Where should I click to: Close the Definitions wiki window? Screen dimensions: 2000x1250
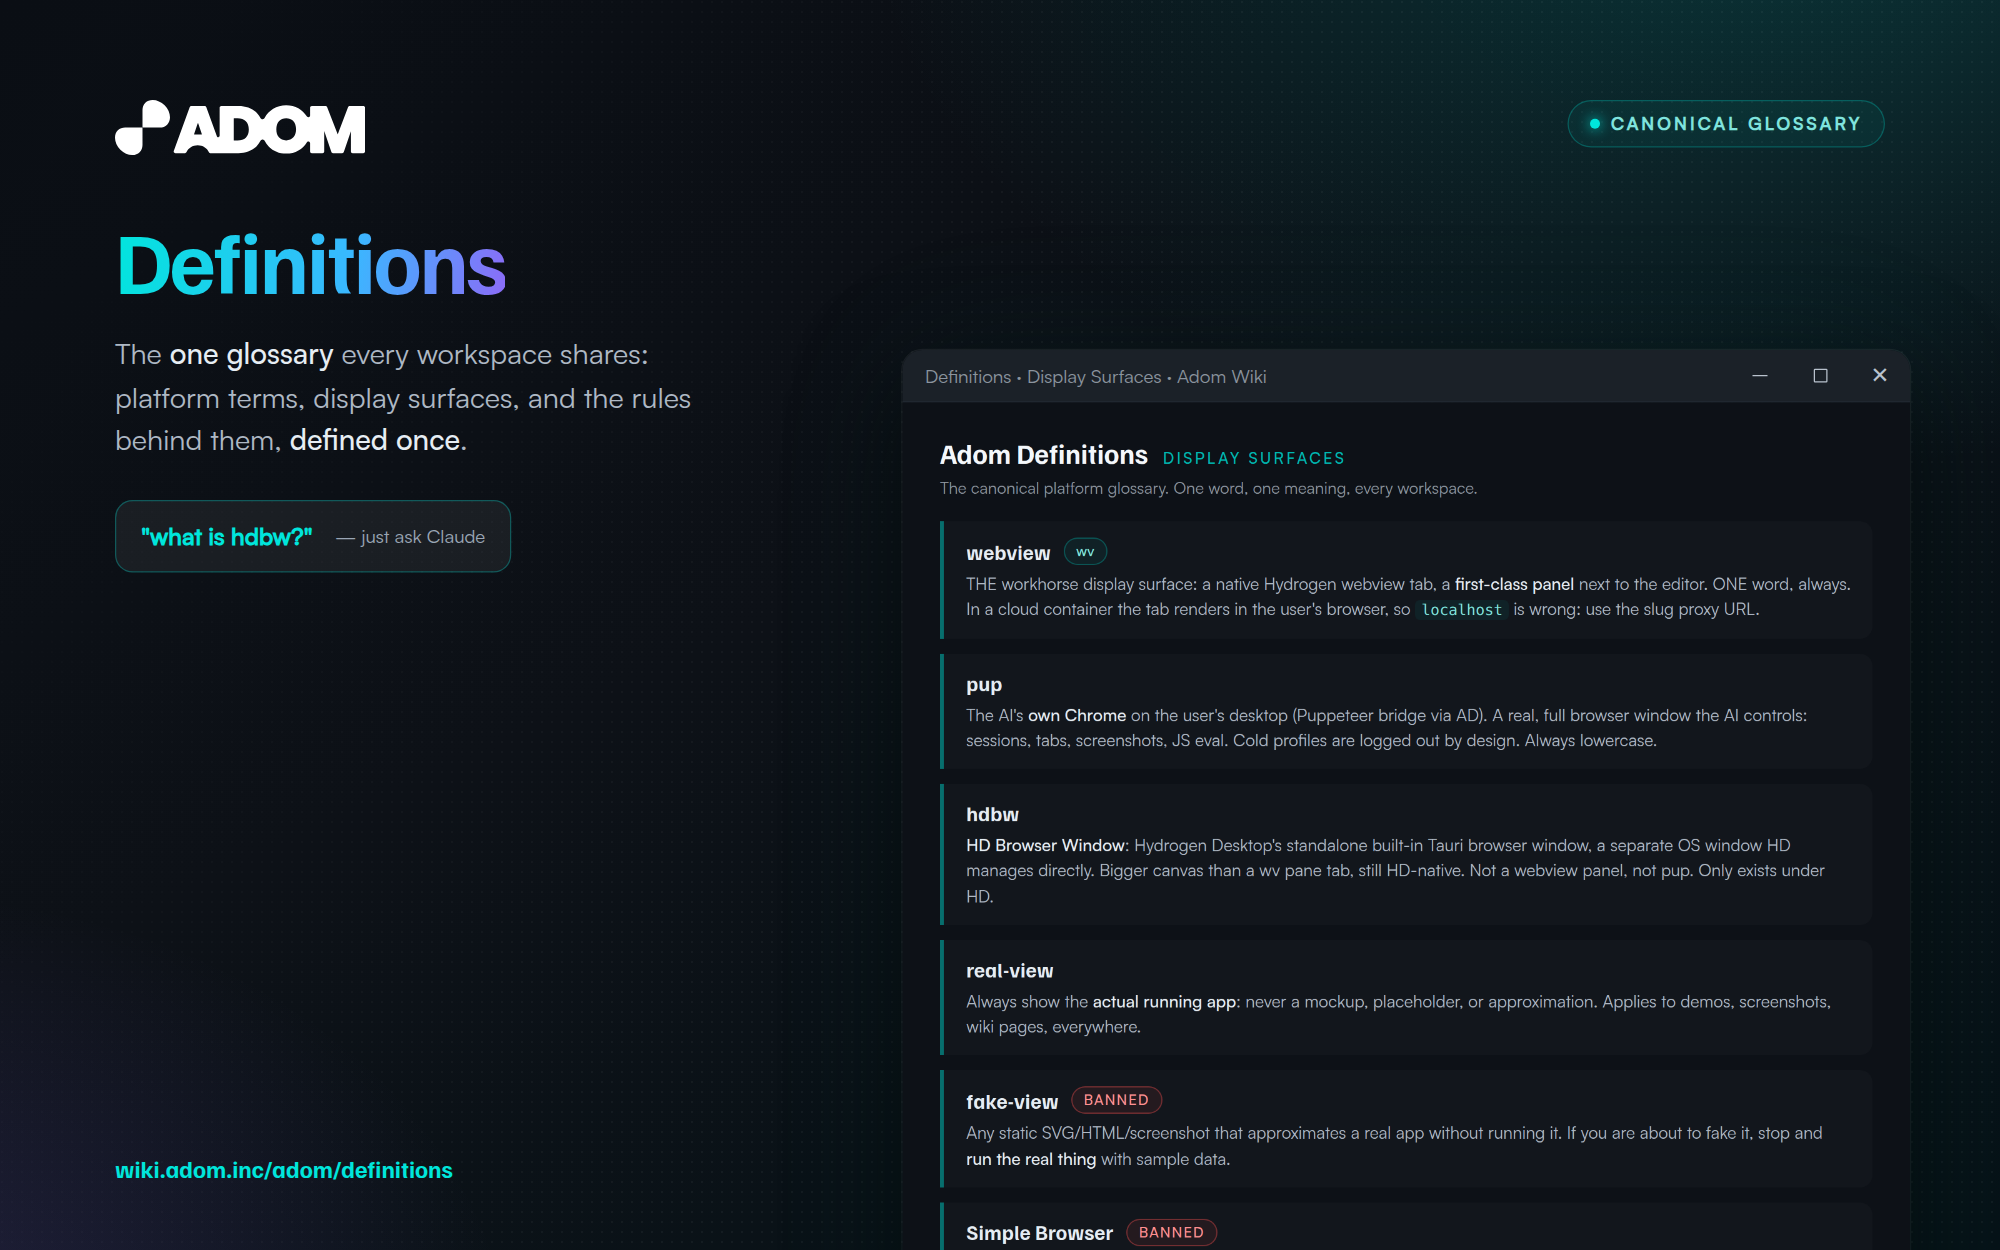pos(1880,375)
